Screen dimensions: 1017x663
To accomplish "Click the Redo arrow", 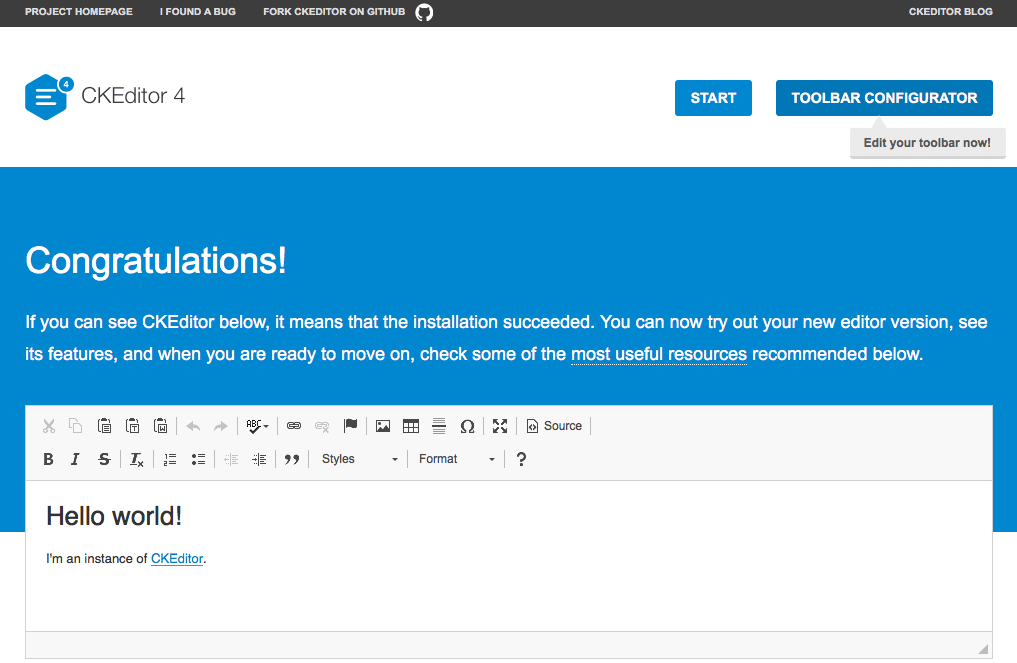I will tap(221, 426).
